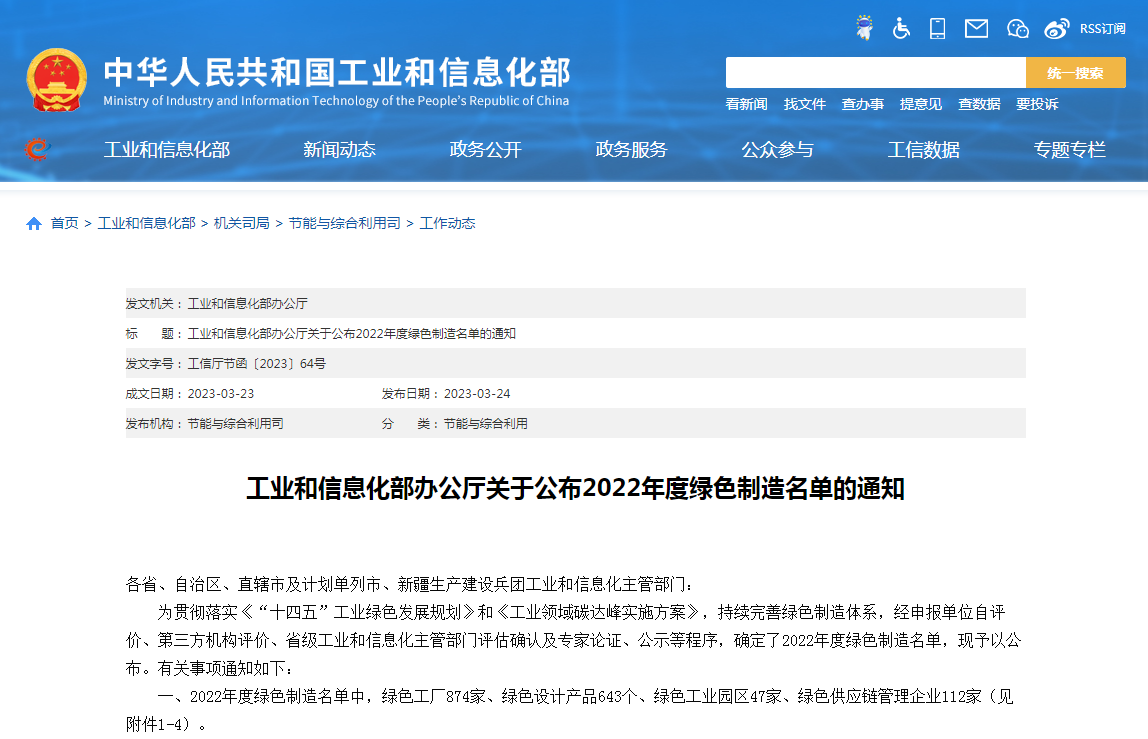Click 机关司局 breadcrumb link
This screenshot has height=739, width=1148.
[242, 223]
